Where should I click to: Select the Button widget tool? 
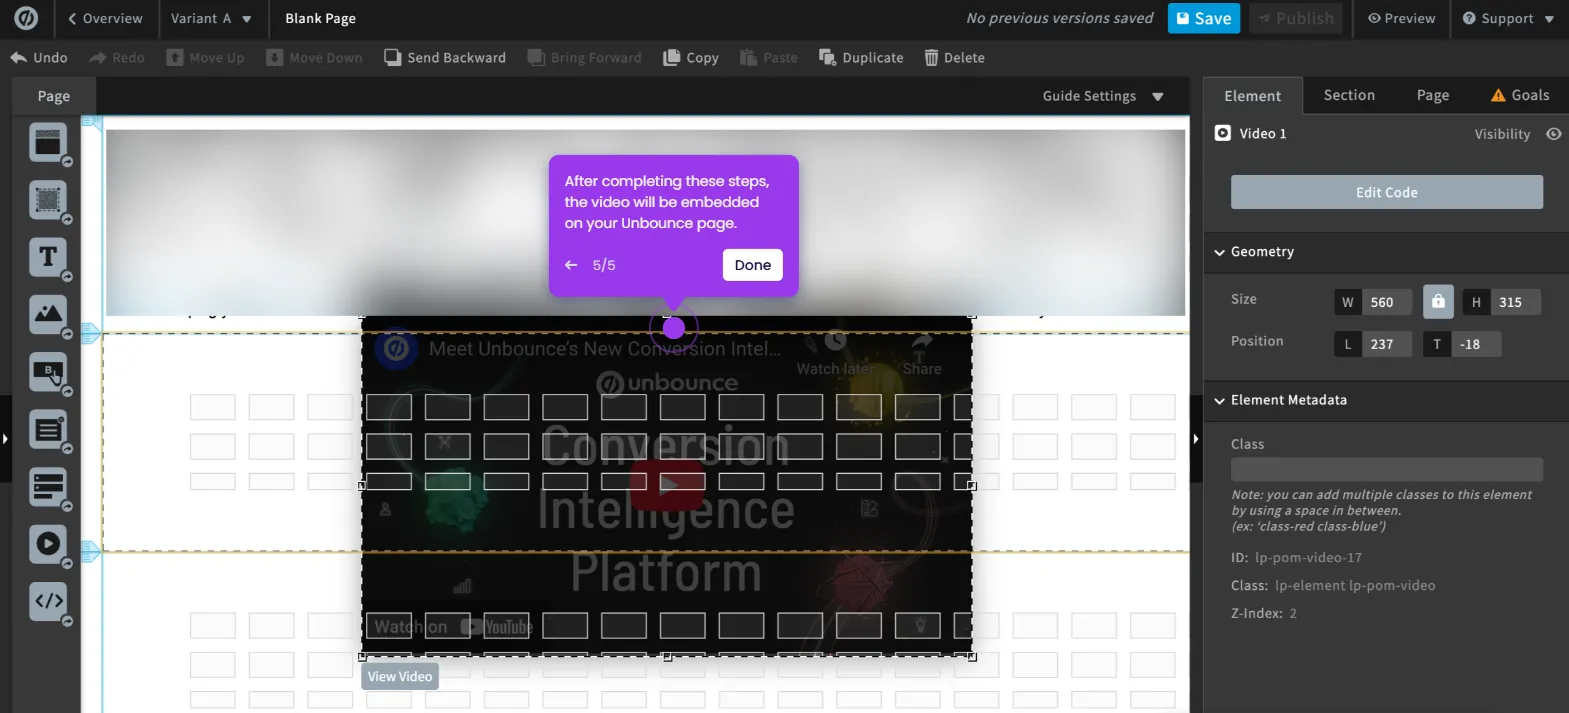pyautogui.click(x=48, y=372)
